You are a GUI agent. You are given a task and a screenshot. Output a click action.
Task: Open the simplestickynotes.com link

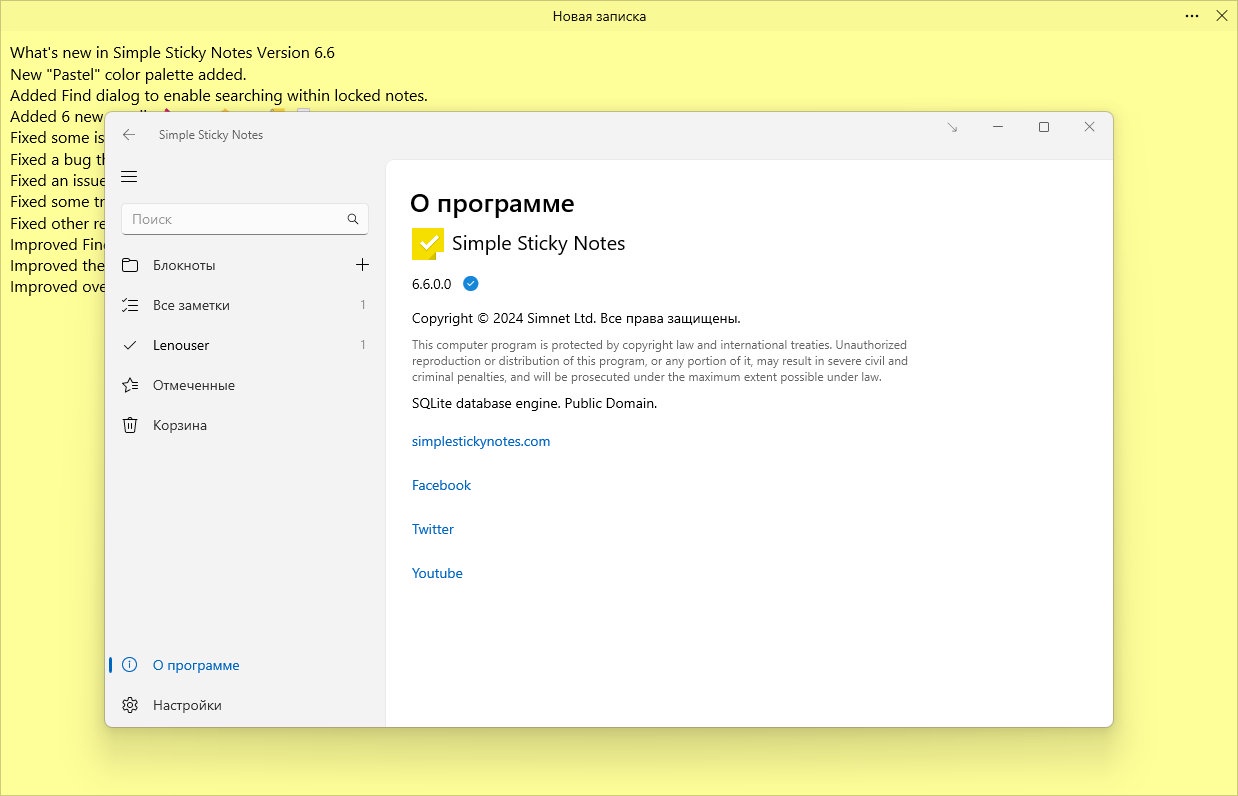[481, 441]
